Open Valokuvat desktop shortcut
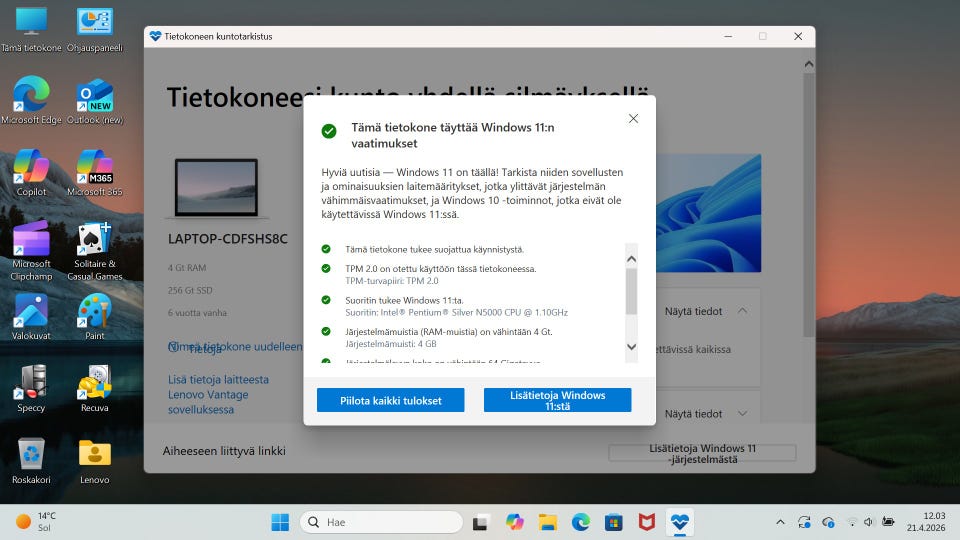The height and width of the screenshot is (540, 960). point(31,317)
